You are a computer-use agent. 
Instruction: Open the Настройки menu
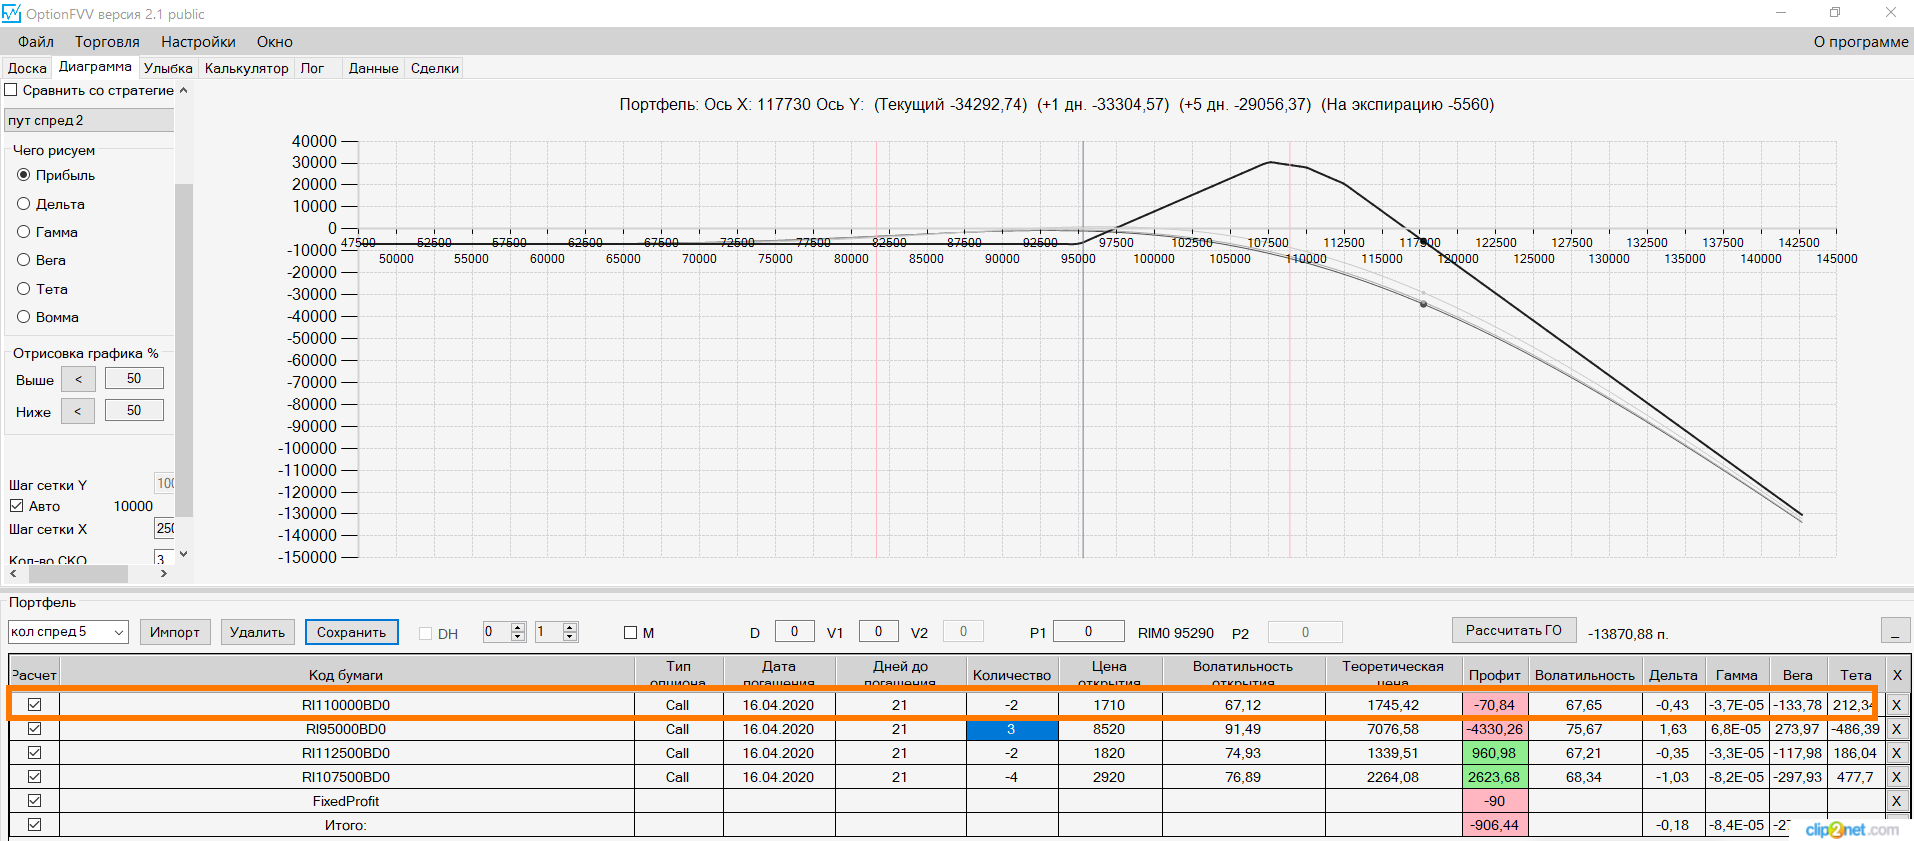pyautogui.click(x=198, y=42)
